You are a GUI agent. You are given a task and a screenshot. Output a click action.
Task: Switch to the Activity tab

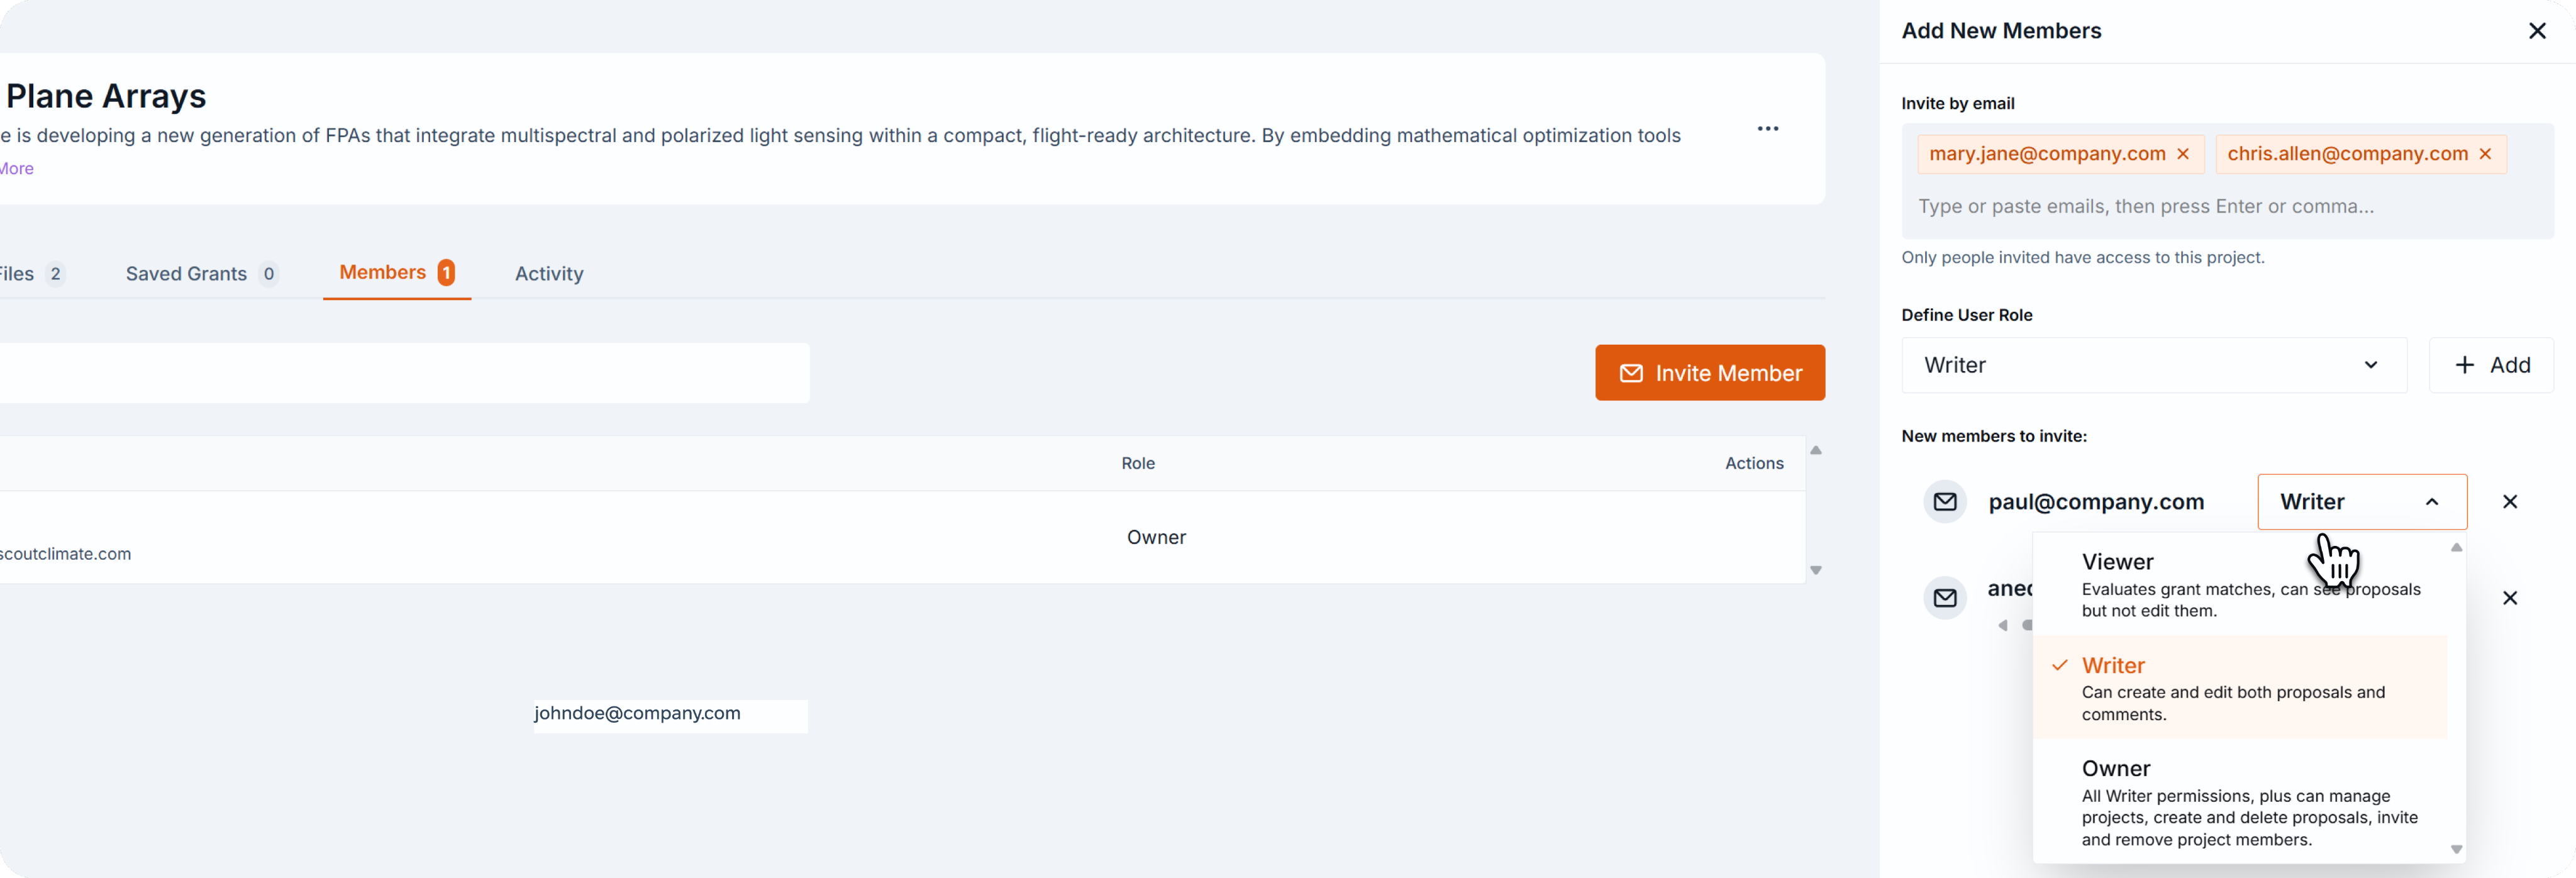(549, 274)
